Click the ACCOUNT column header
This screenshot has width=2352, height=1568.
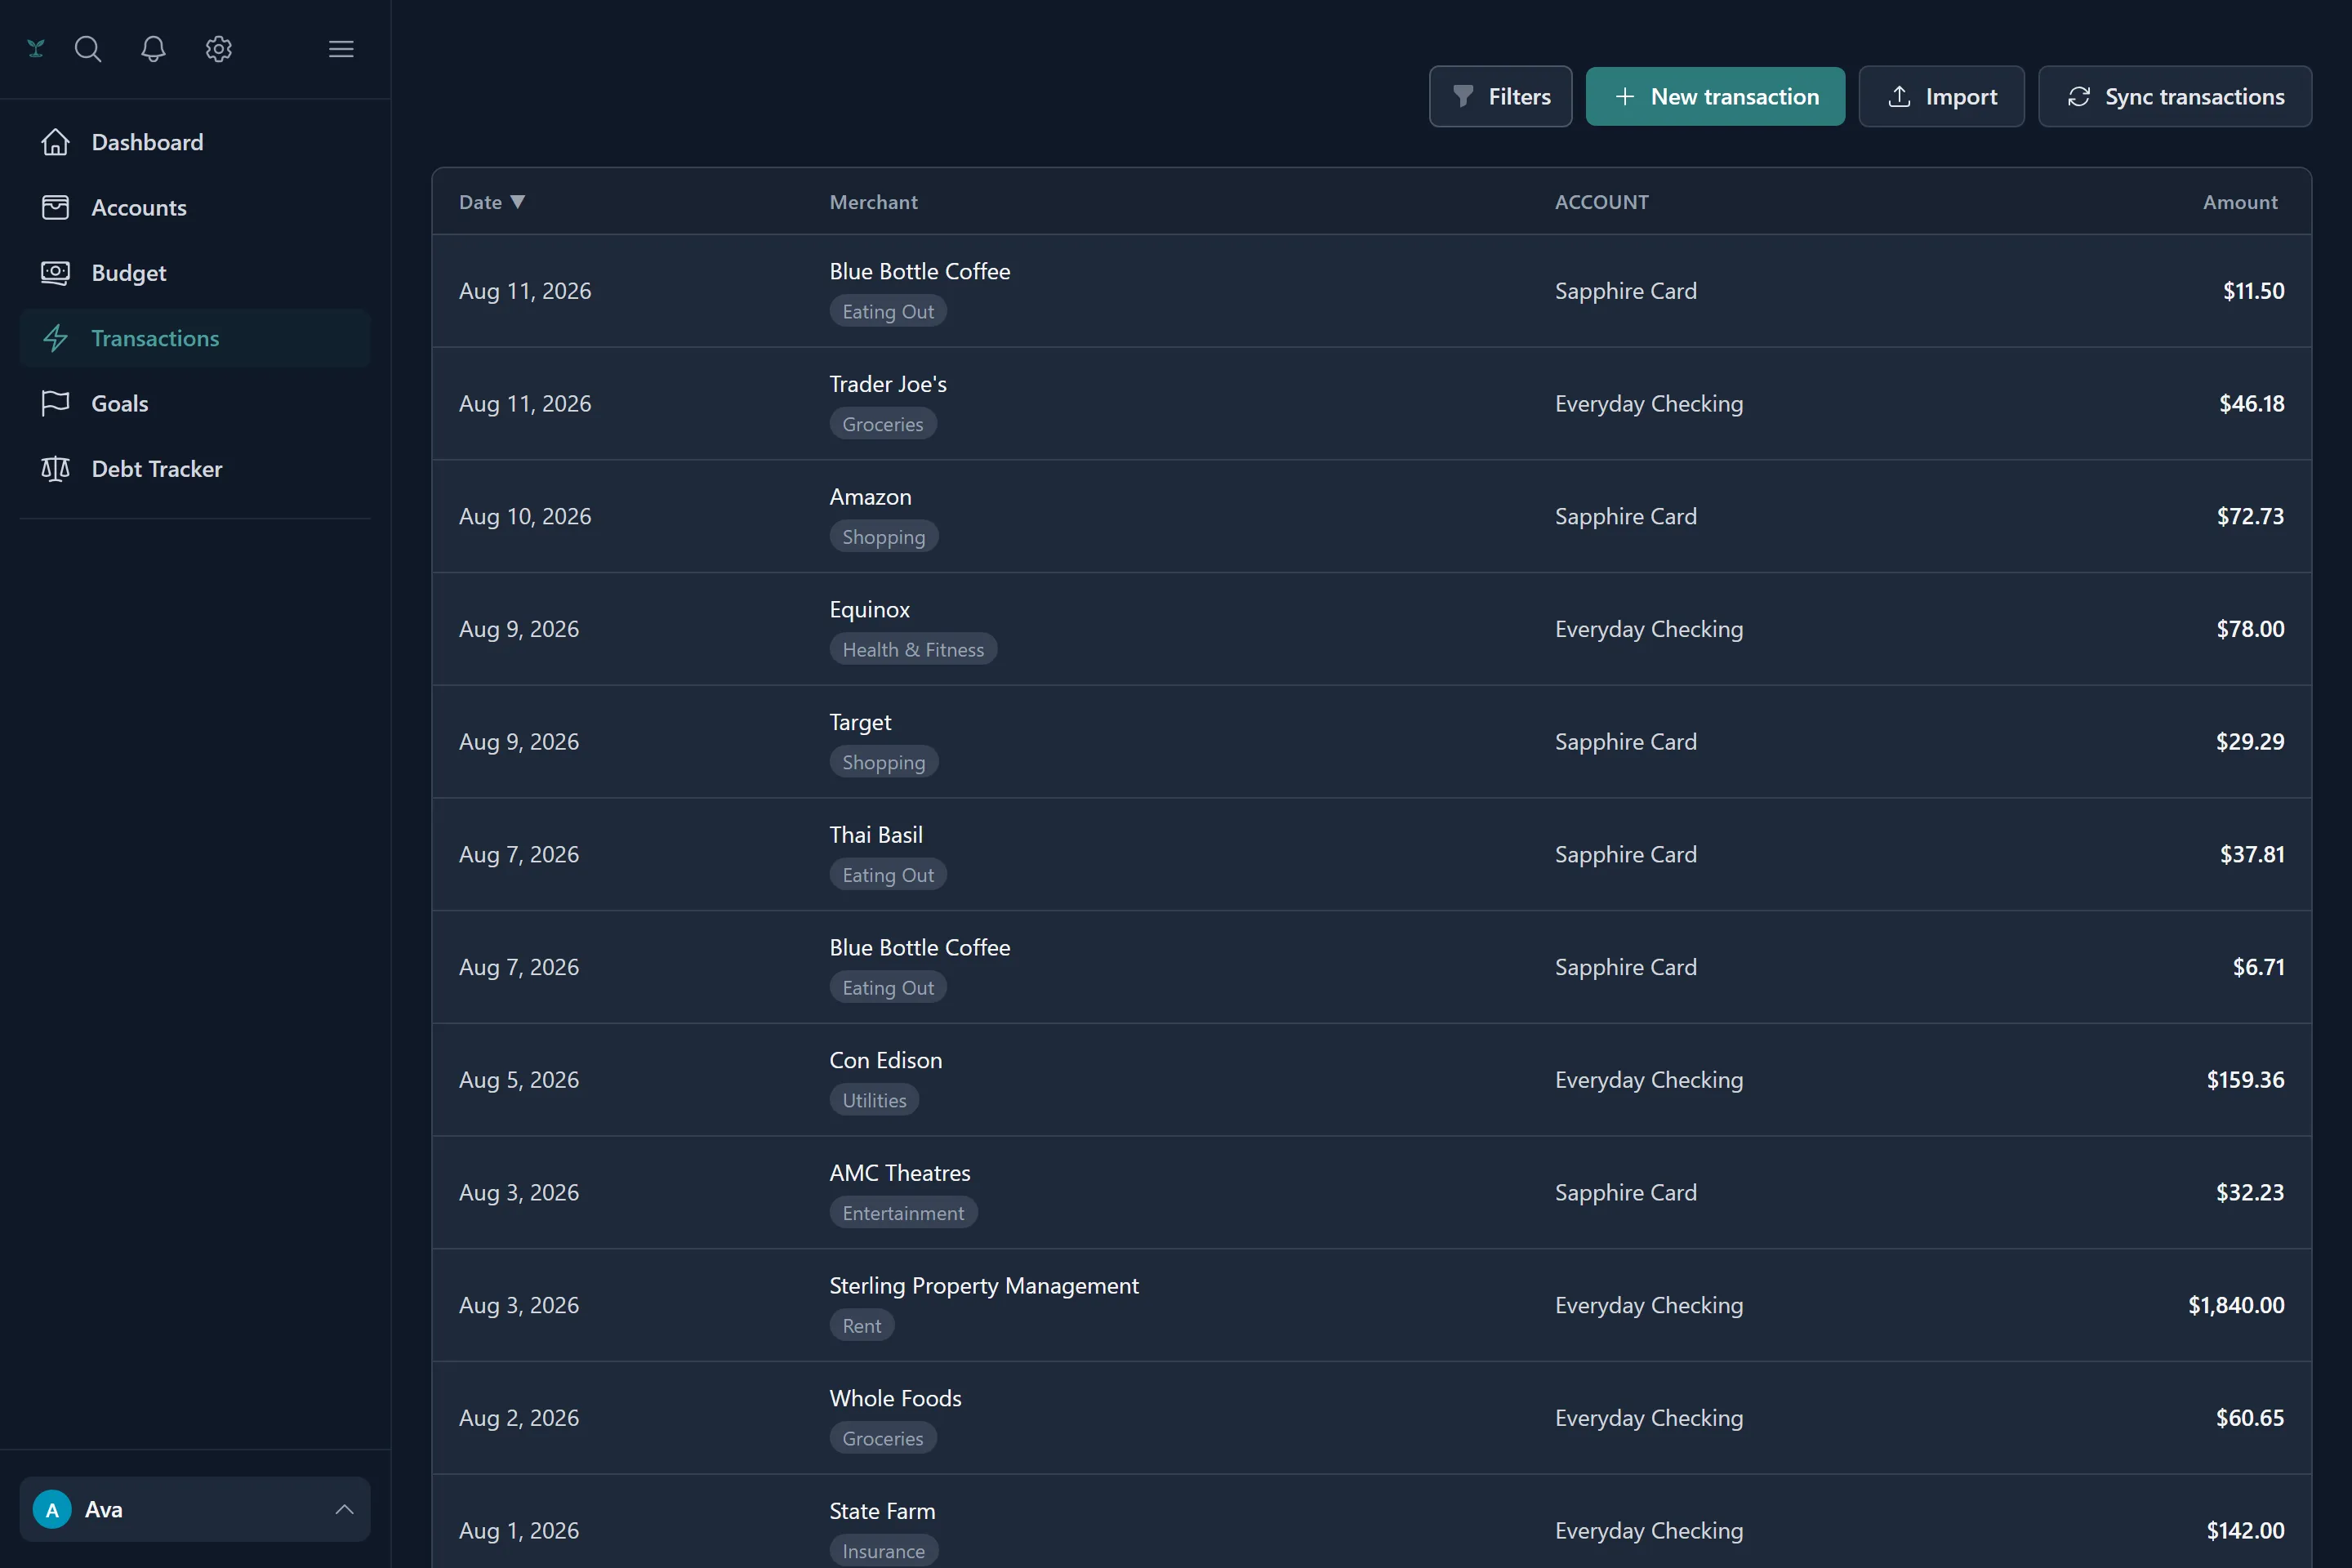click(x=1601, y=202)
